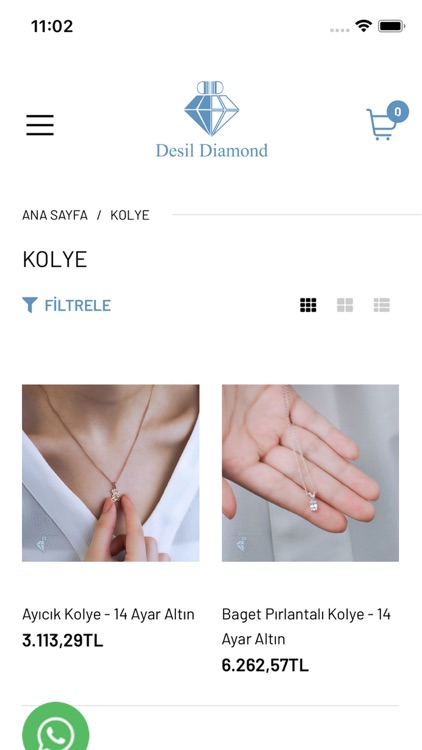Open the hamburger menu
Screen dimensions: 422x750
[x=40, y=125]
